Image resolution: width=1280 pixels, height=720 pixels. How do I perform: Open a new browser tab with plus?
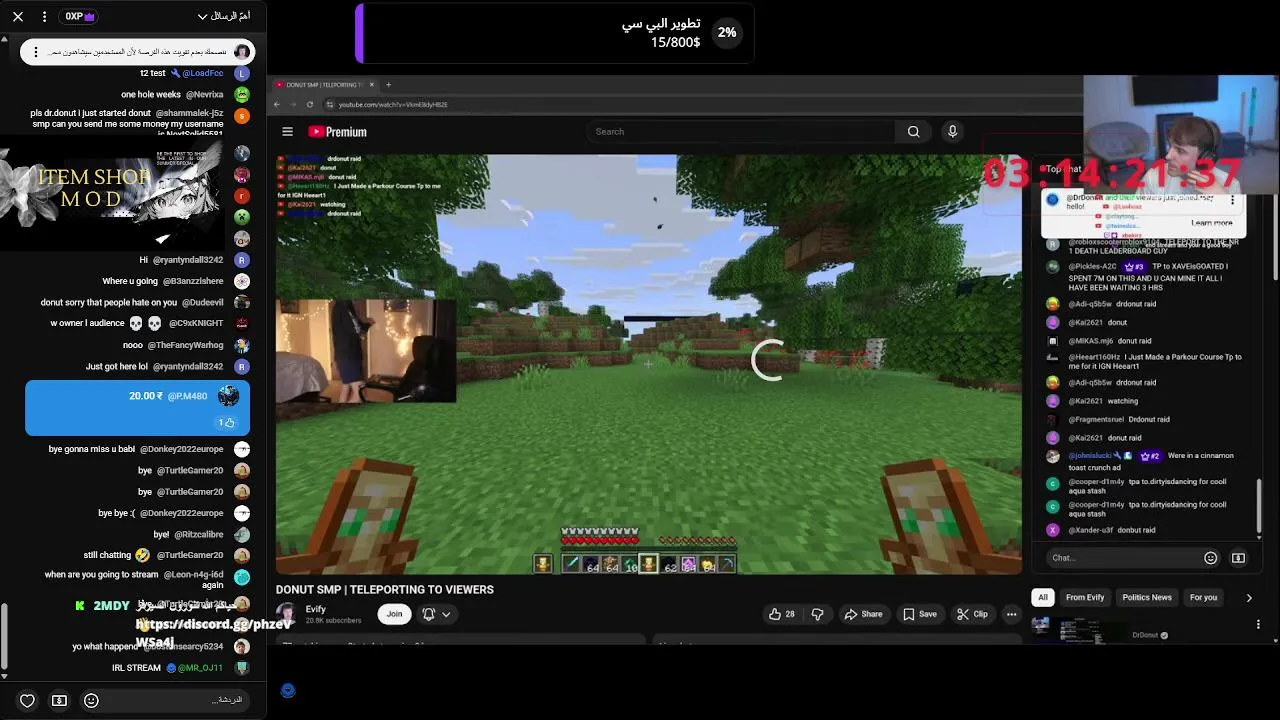click(x=389, y=85)
